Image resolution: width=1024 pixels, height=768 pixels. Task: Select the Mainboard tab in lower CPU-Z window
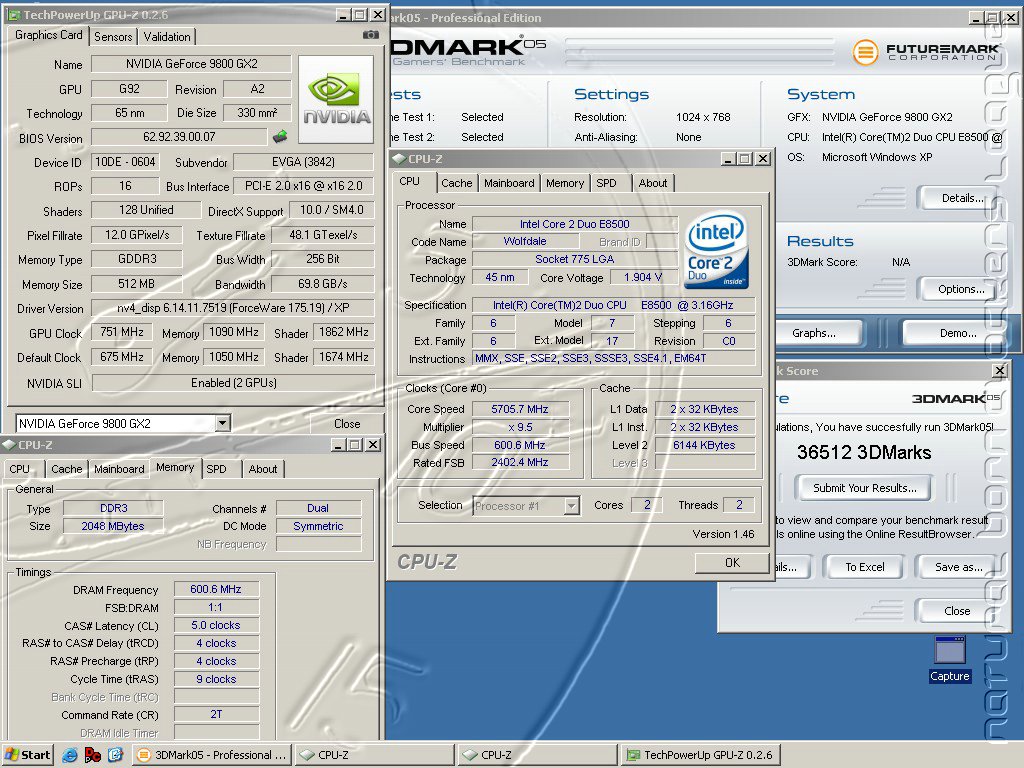[x=119, y=469]
